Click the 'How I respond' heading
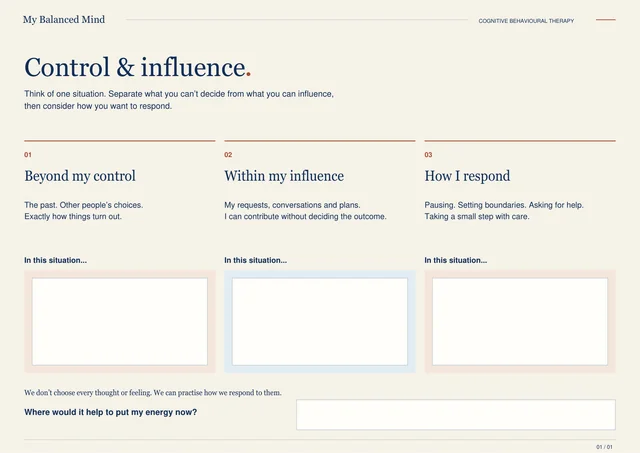Screen dimensions: 640x453 click(467, 176)
